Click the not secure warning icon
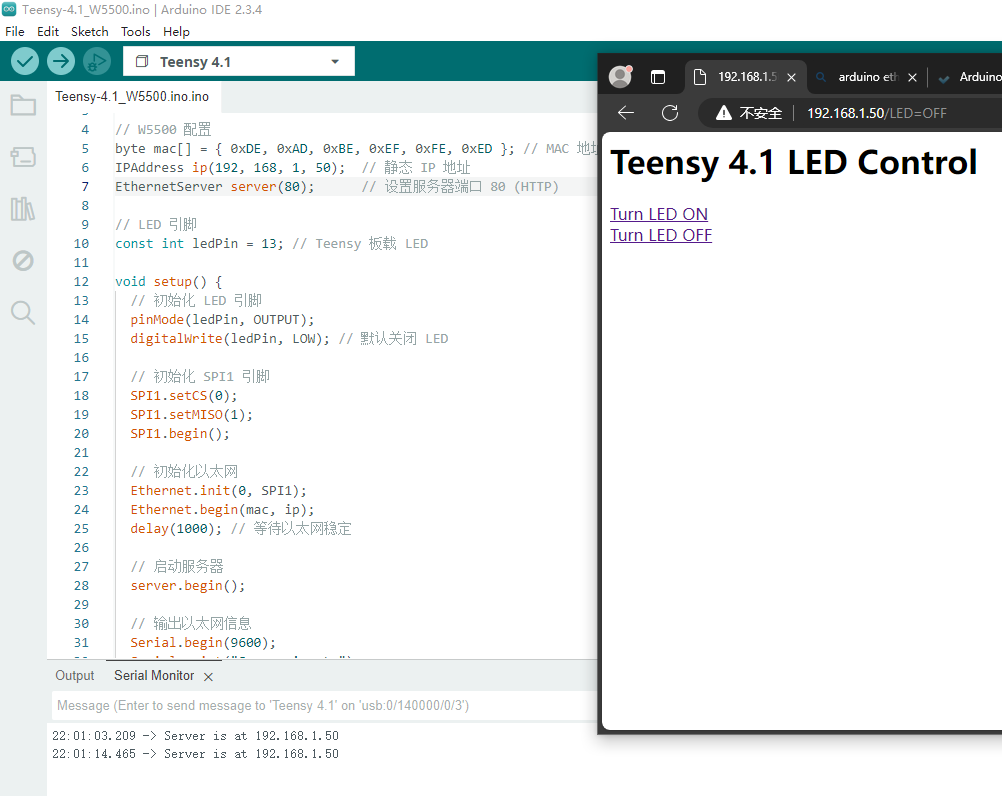1002x796 pixels. tap(723, 113)
